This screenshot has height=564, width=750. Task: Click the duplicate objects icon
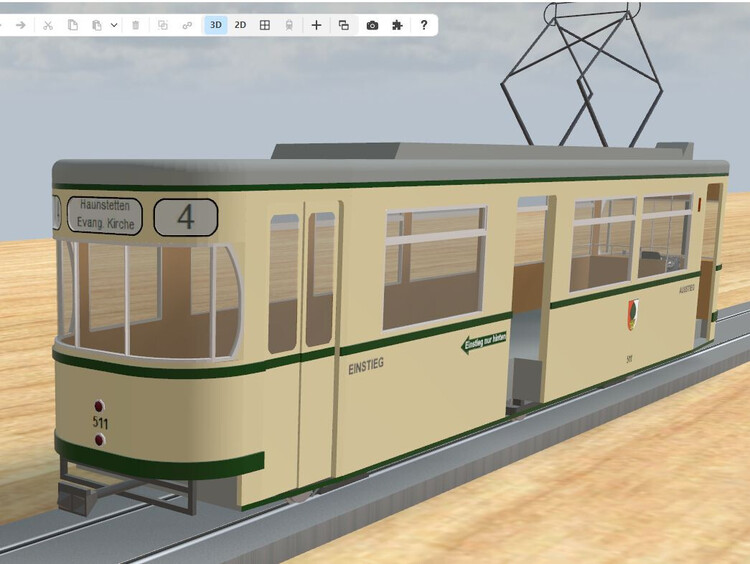click(163, 25)
